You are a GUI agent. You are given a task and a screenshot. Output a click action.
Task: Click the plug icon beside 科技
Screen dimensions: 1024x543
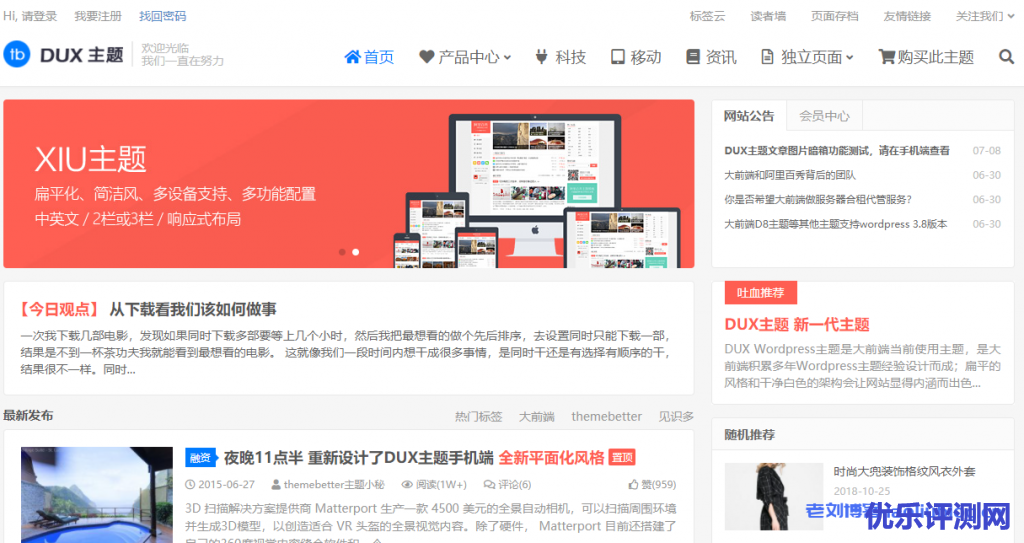pos(541,57)
